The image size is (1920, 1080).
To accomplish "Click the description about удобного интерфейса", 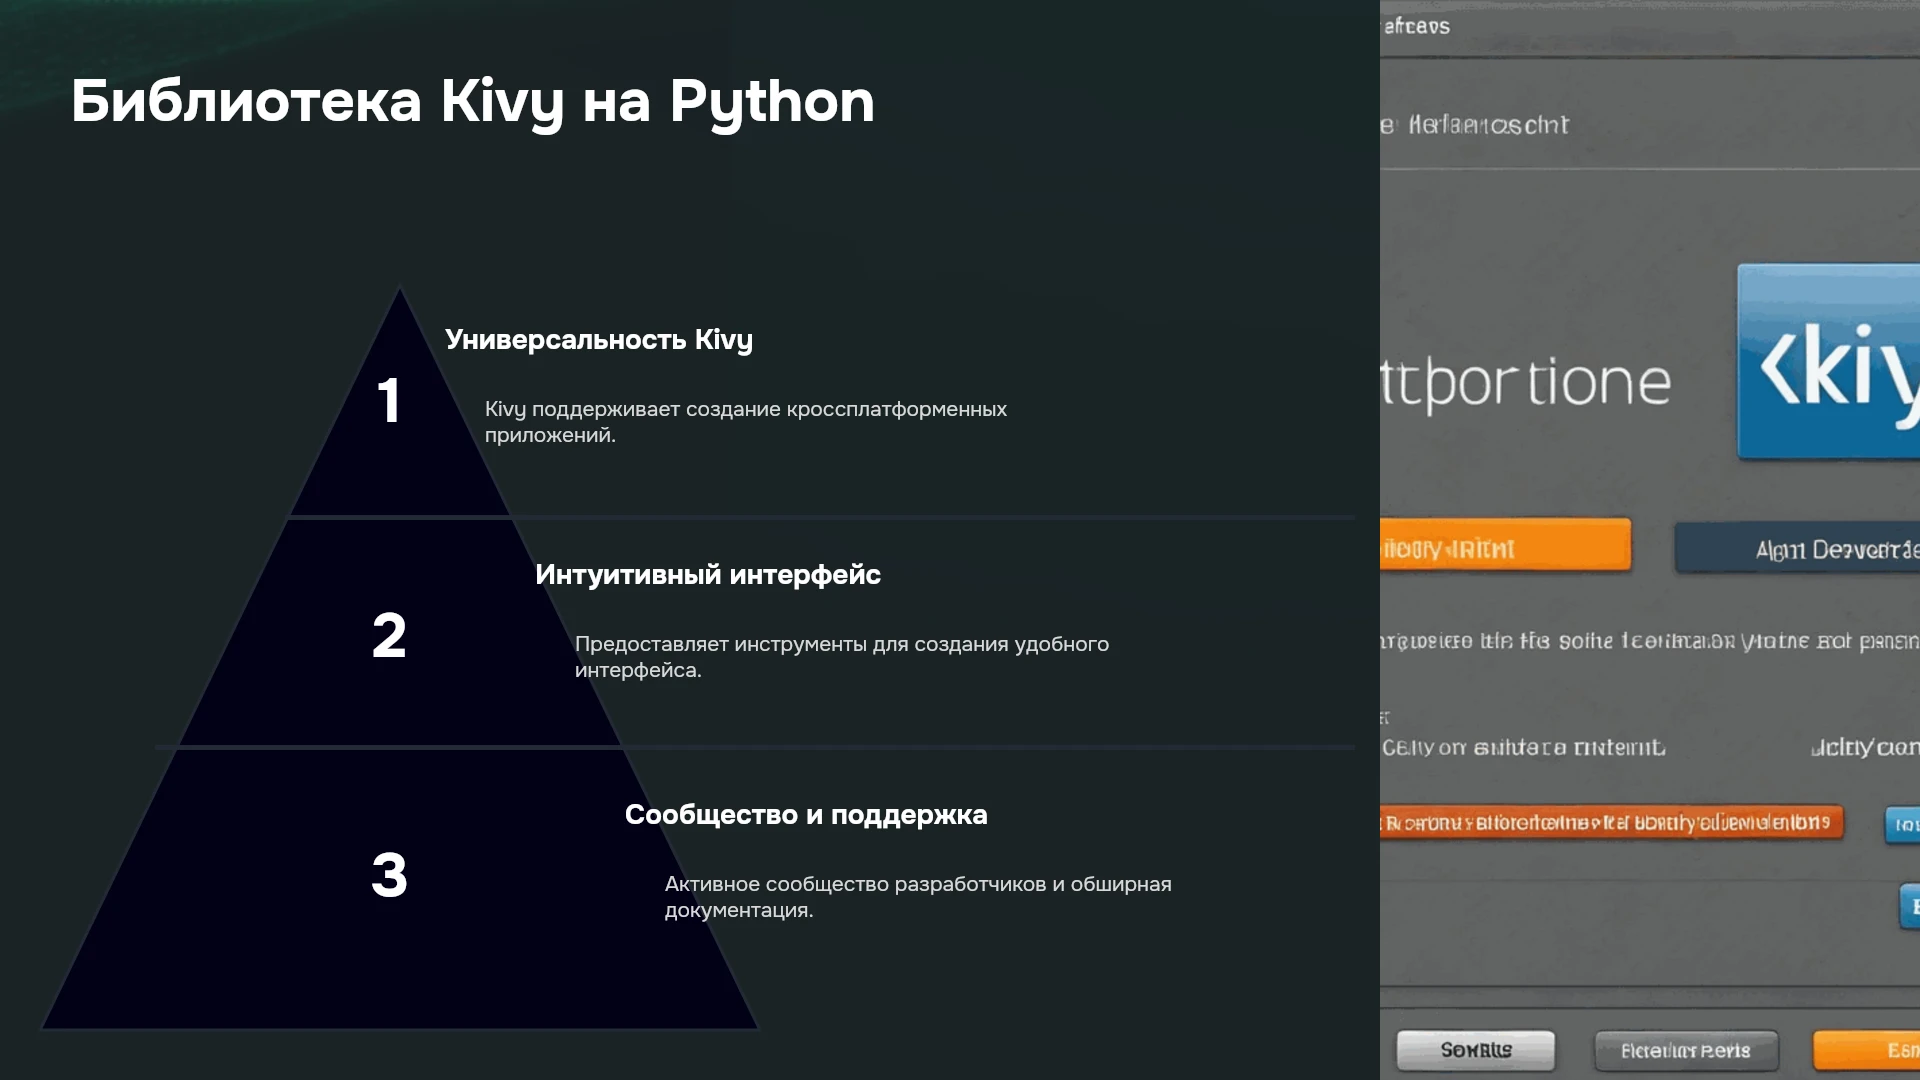I will pyautogui.click(x=842, y=657).
